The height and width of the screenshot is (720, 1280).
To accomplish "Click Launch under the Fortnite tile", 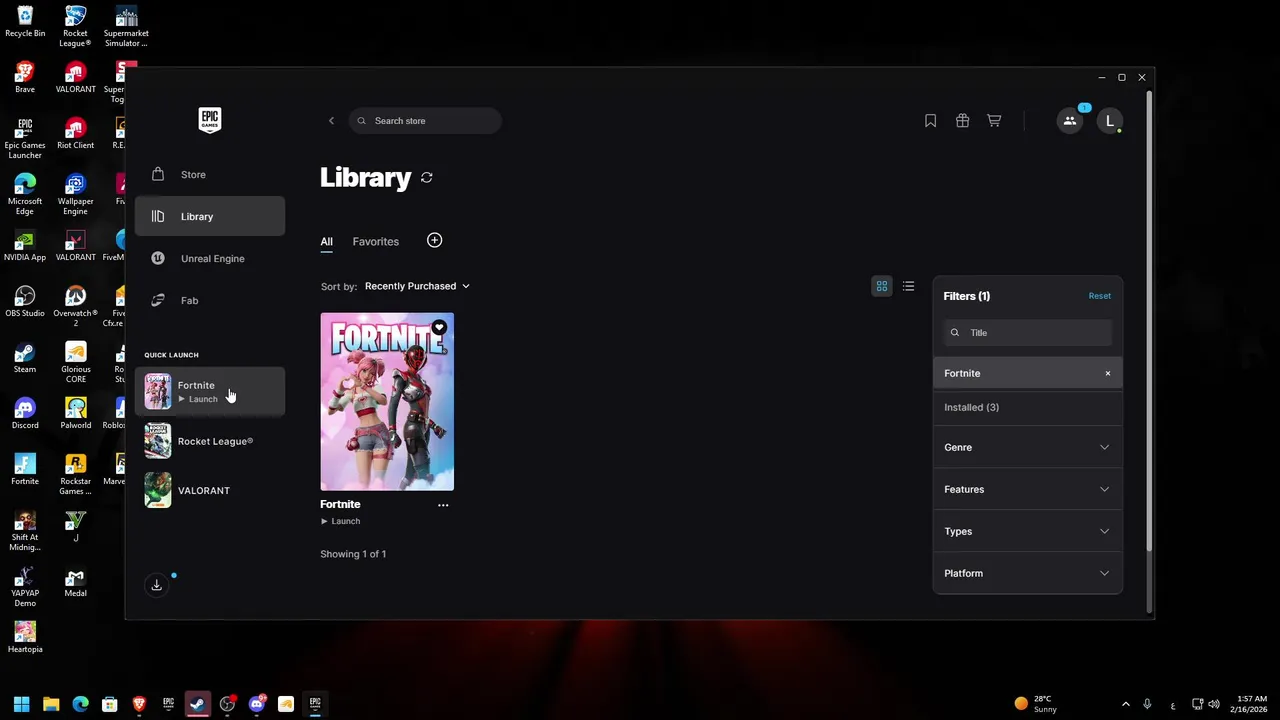I will [x=340, y=521].
